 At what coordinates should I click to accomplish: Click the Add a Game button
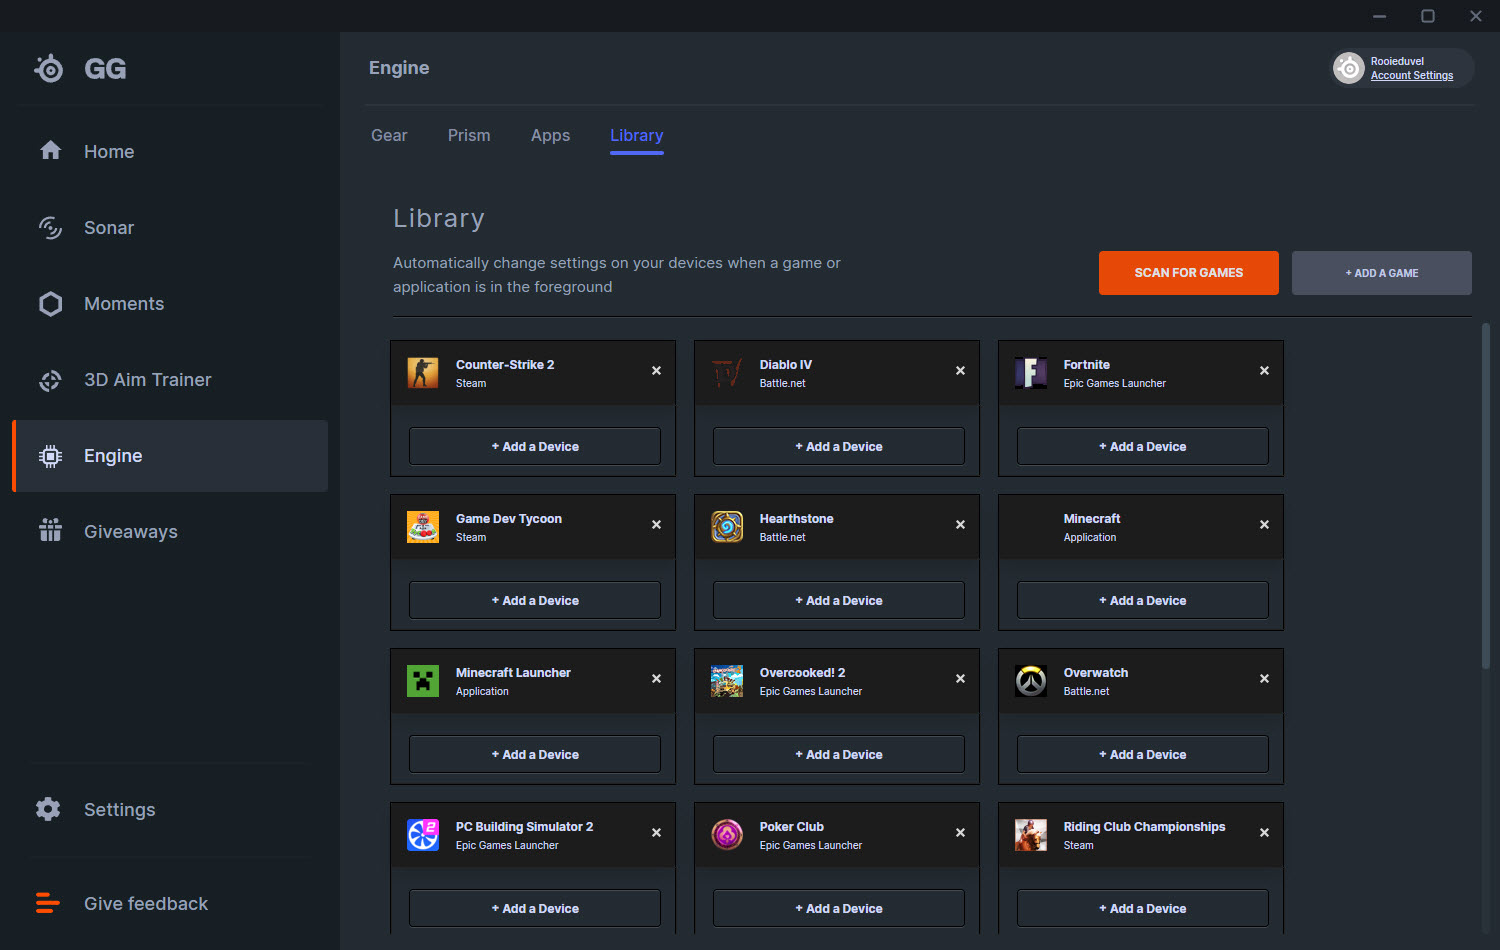(1381, 273)
